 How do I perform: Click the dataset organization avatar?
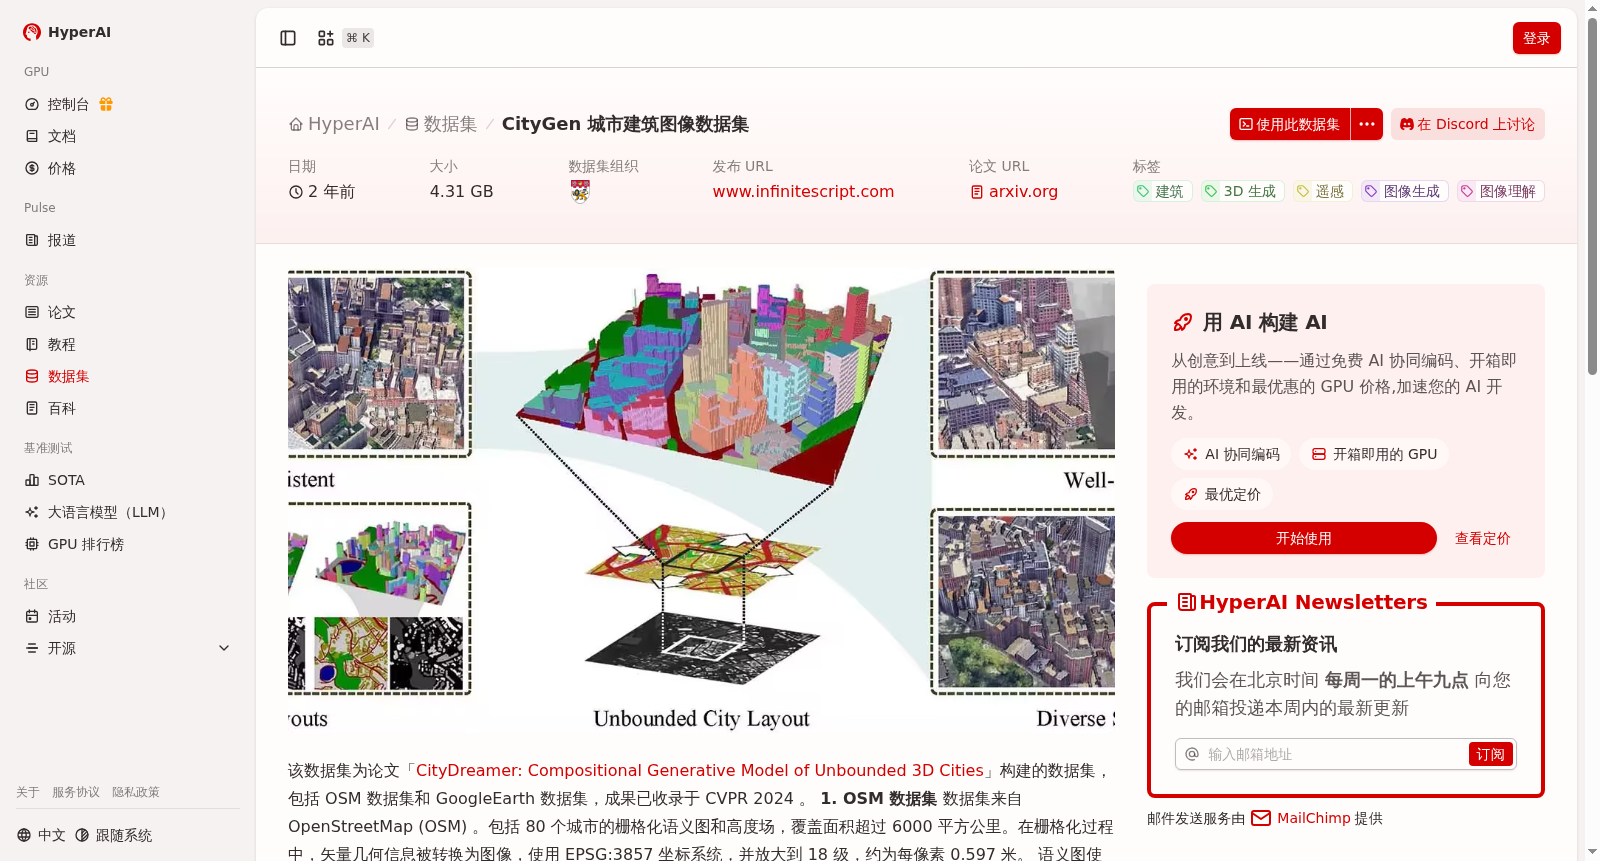click(x=580, y=191)
